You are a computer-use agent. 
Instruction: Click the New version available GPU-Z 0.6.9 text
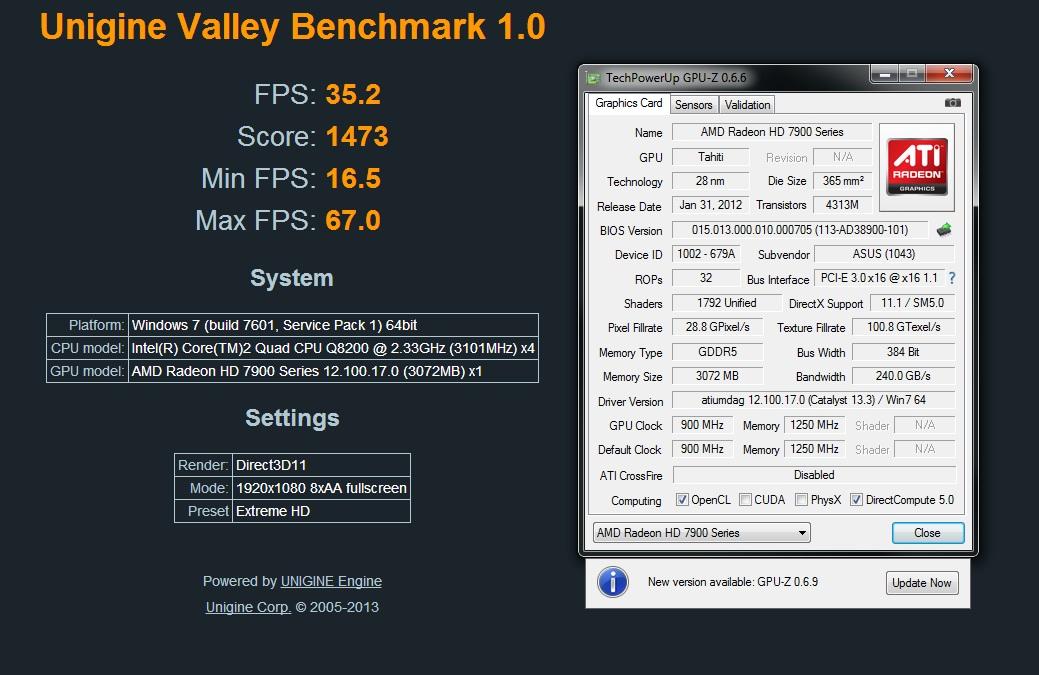click(x=733, y=582)
